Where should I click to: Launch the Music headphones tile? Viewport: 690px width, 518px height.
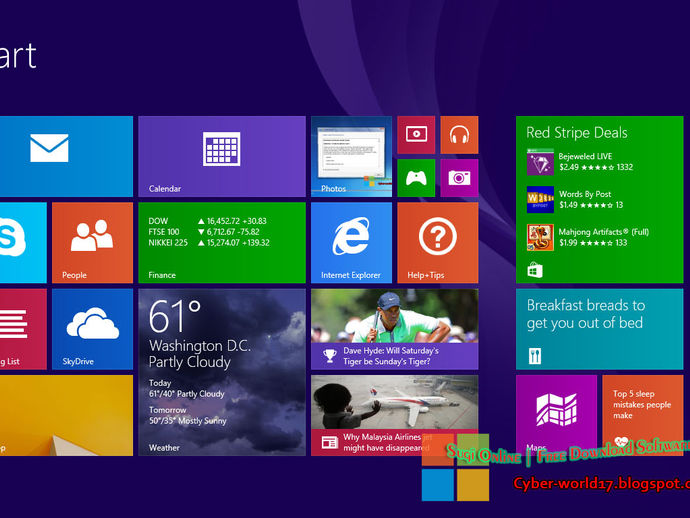(x=459, y=135)
